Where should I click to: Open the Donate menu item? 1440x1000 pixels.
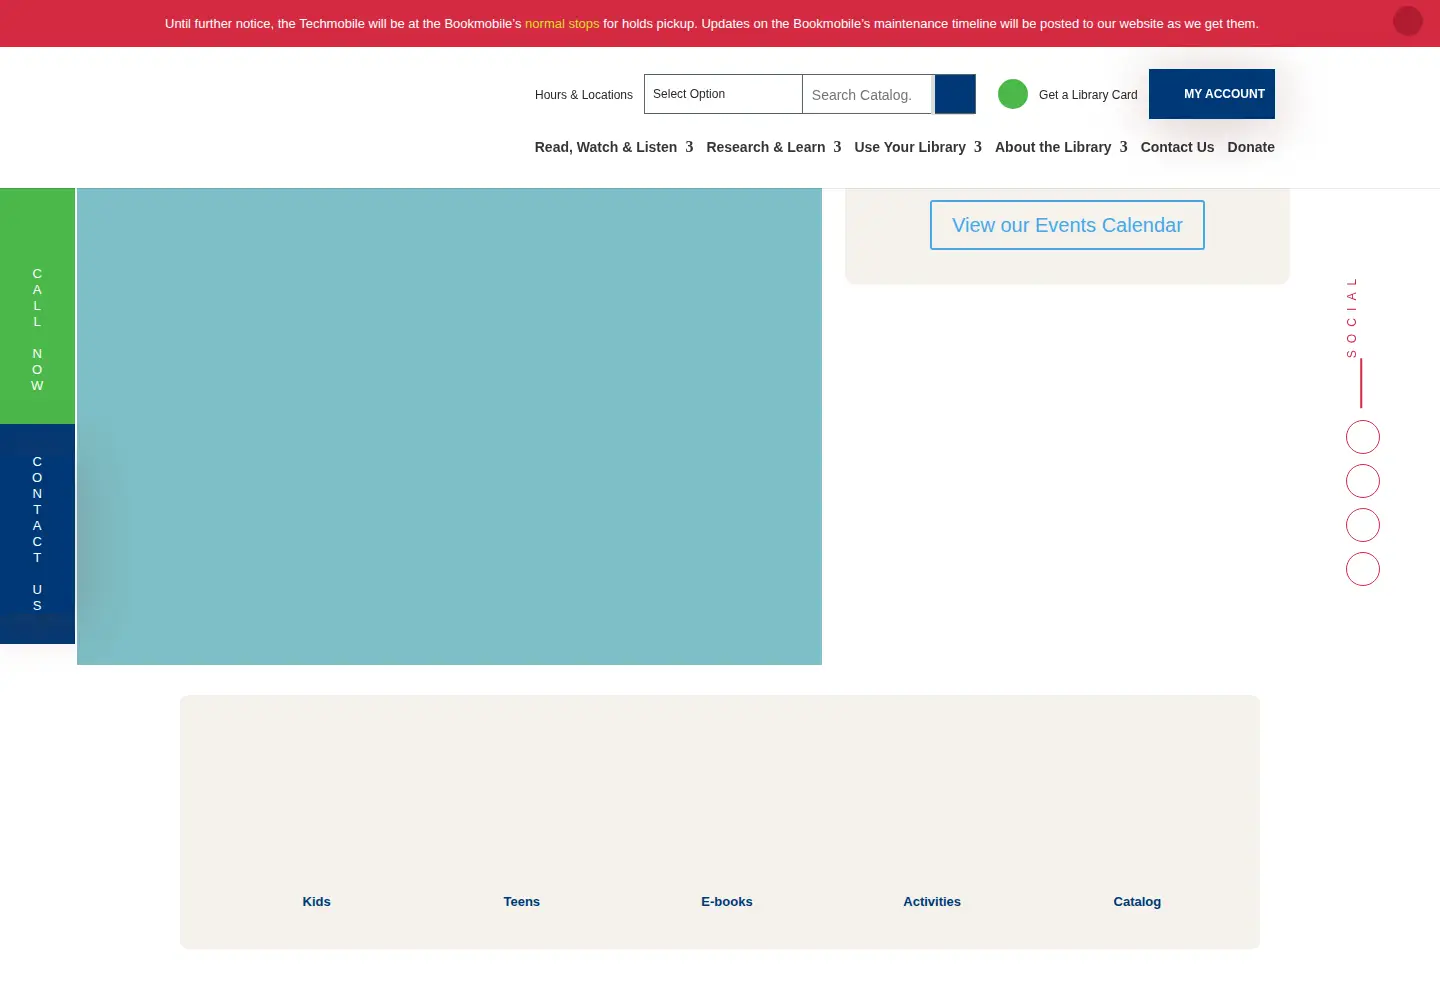coord(1251,147)
